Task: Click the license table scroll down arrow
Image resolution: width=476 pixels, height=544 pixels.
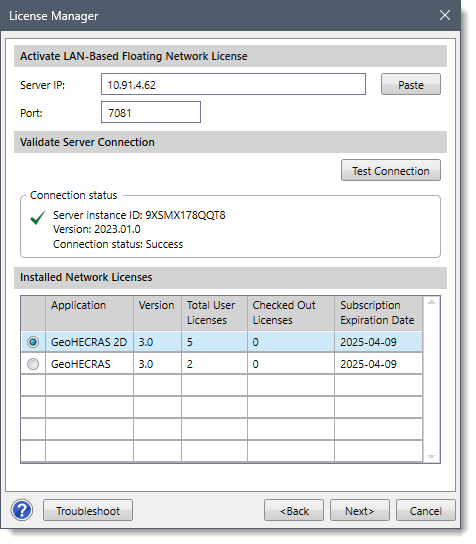Action: tap(431, 457)
